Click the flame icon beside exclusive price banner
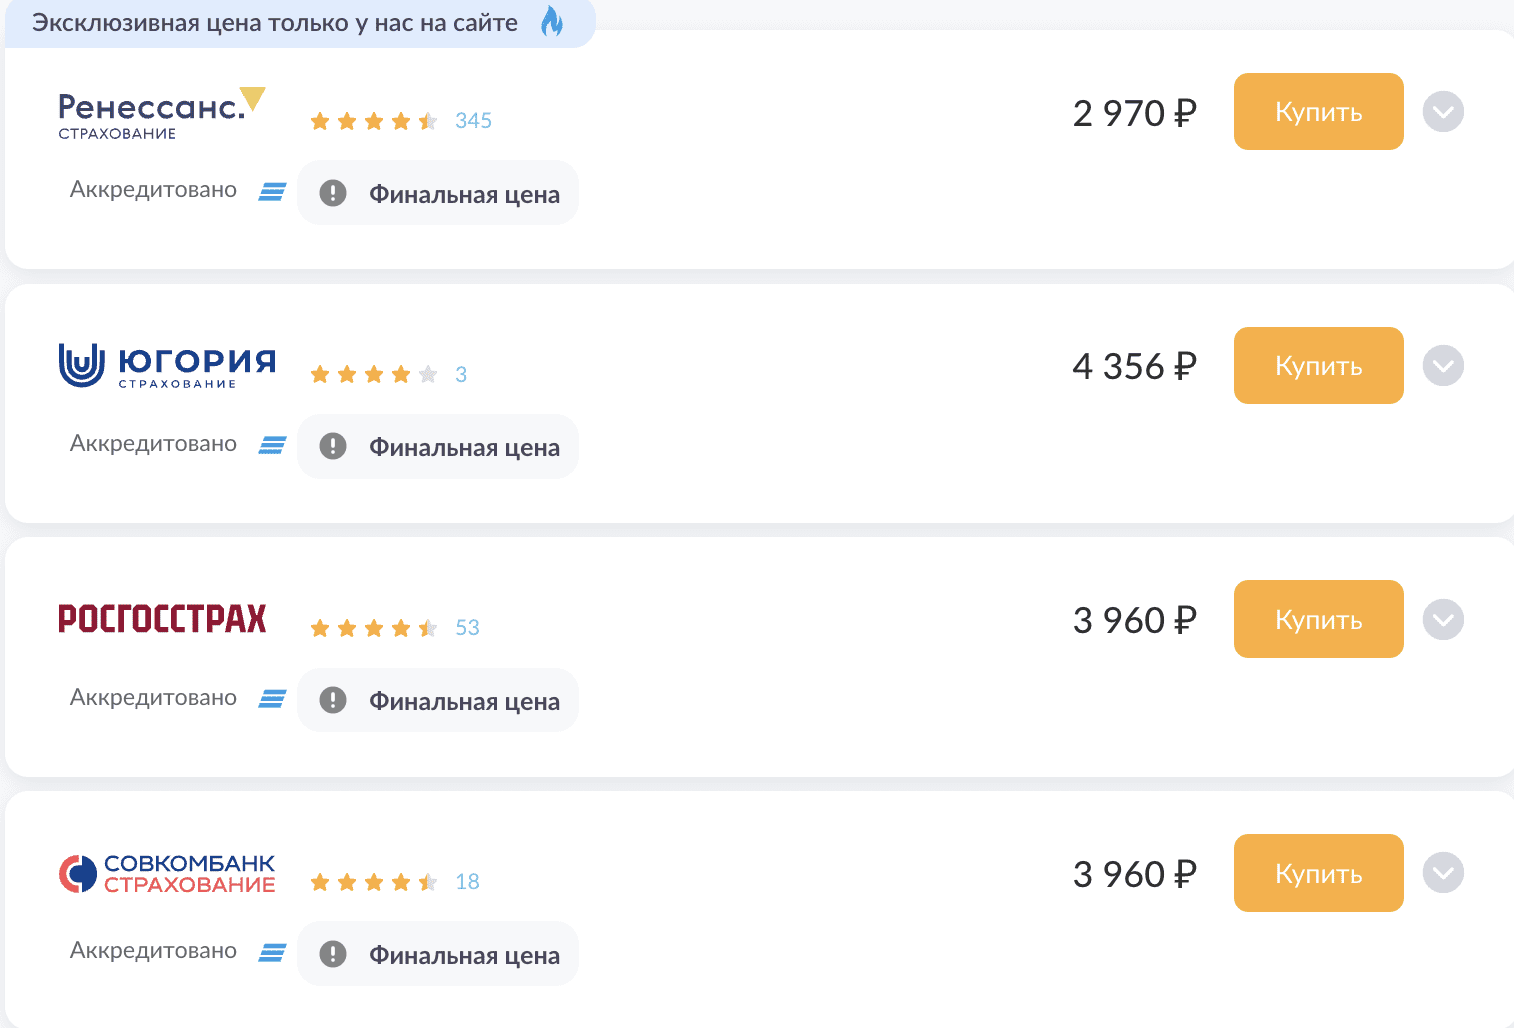Image resolution: width=1514 pixels, height=1028 pixels. click(552, 21)
